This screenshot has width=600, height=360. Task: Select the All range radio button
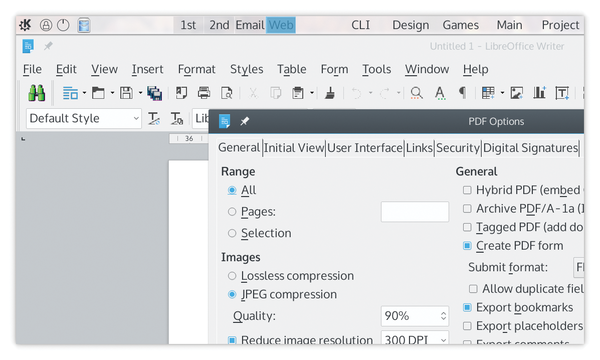pyautogui.click(x=232, y=190)
